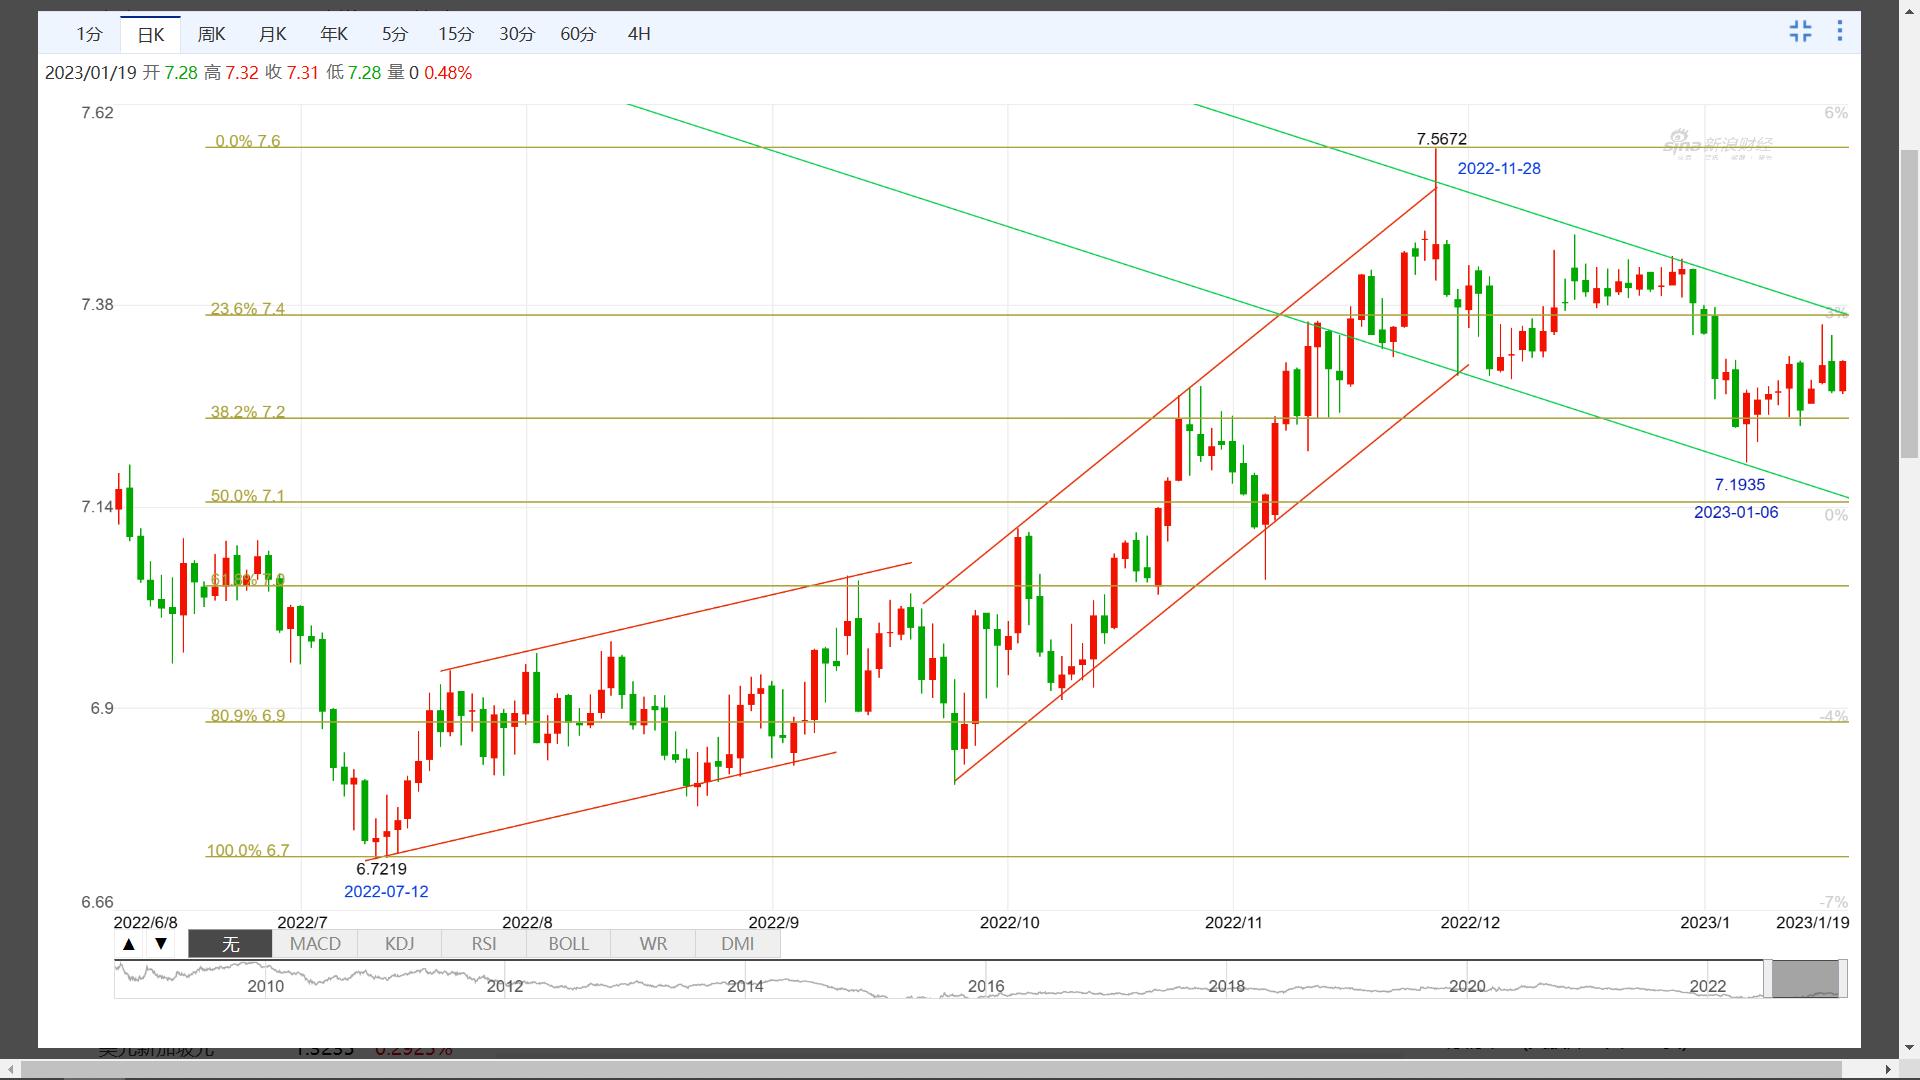Toggle the RSI indicator
This screenshot has width=1920, height=1080.
coord(484,944)
